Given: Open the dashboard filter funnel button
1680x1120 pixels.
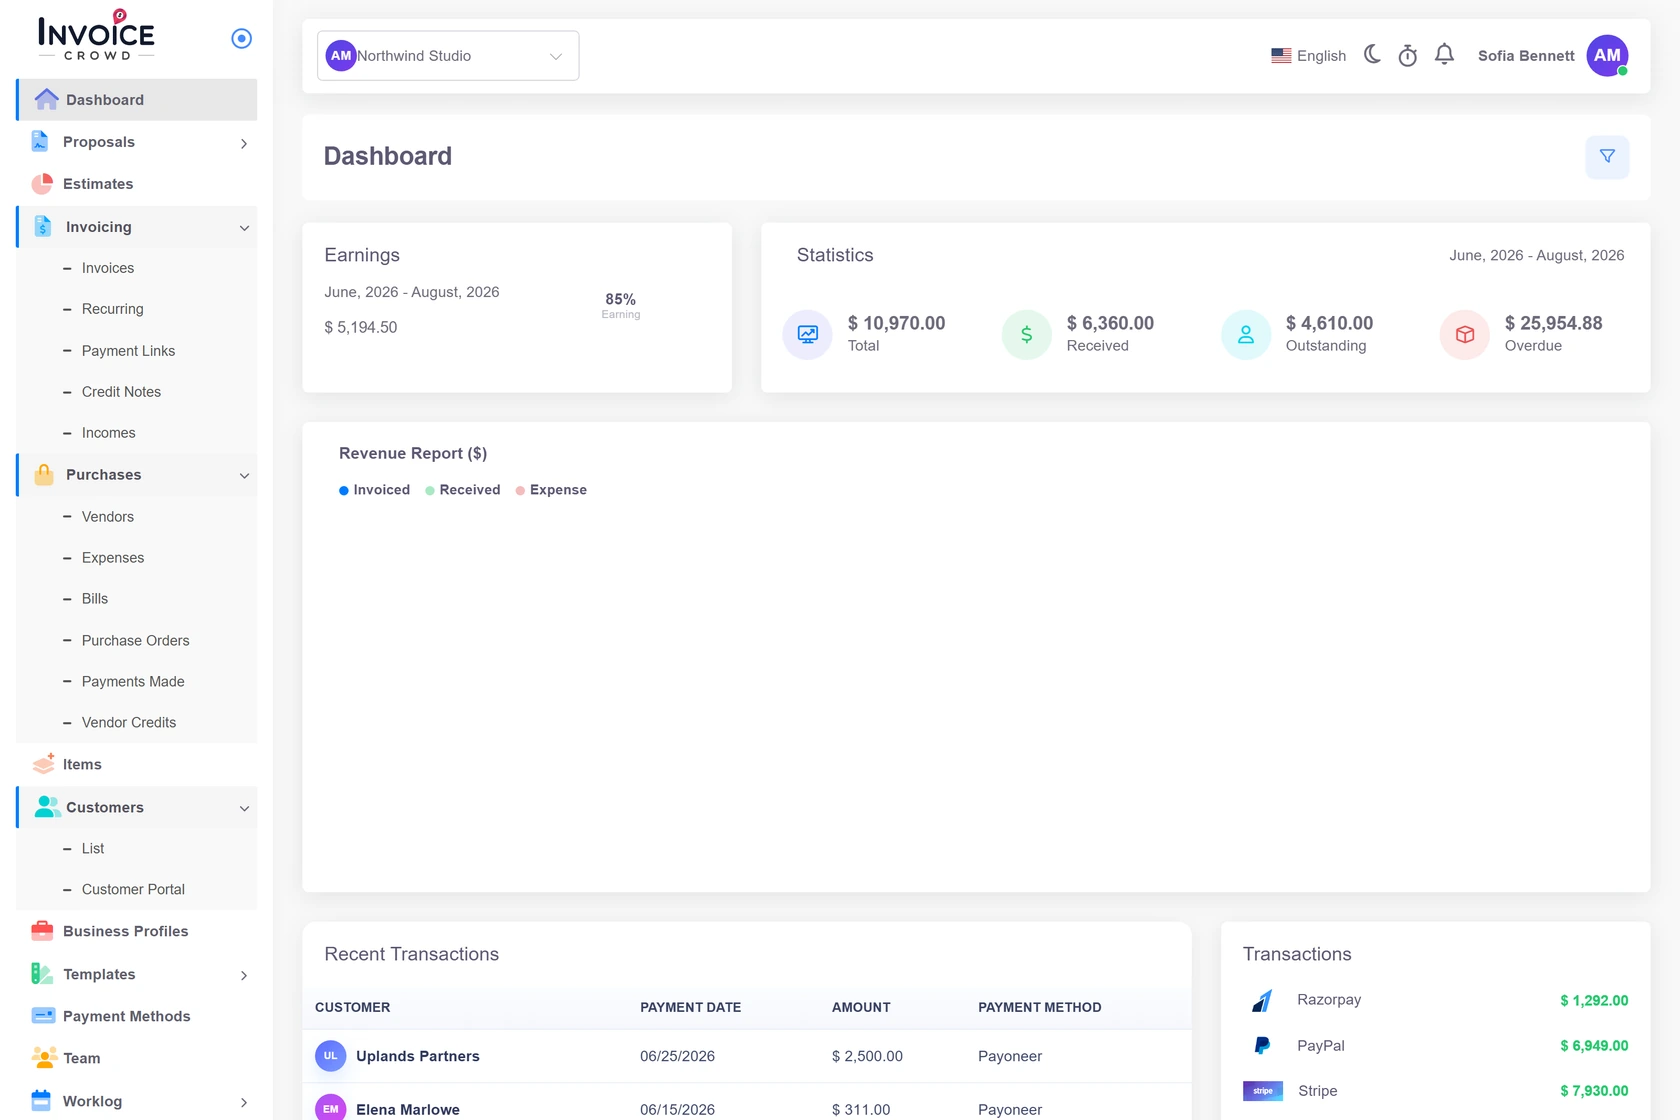Looking at the screenshot, I should (x=1607, y=157).
